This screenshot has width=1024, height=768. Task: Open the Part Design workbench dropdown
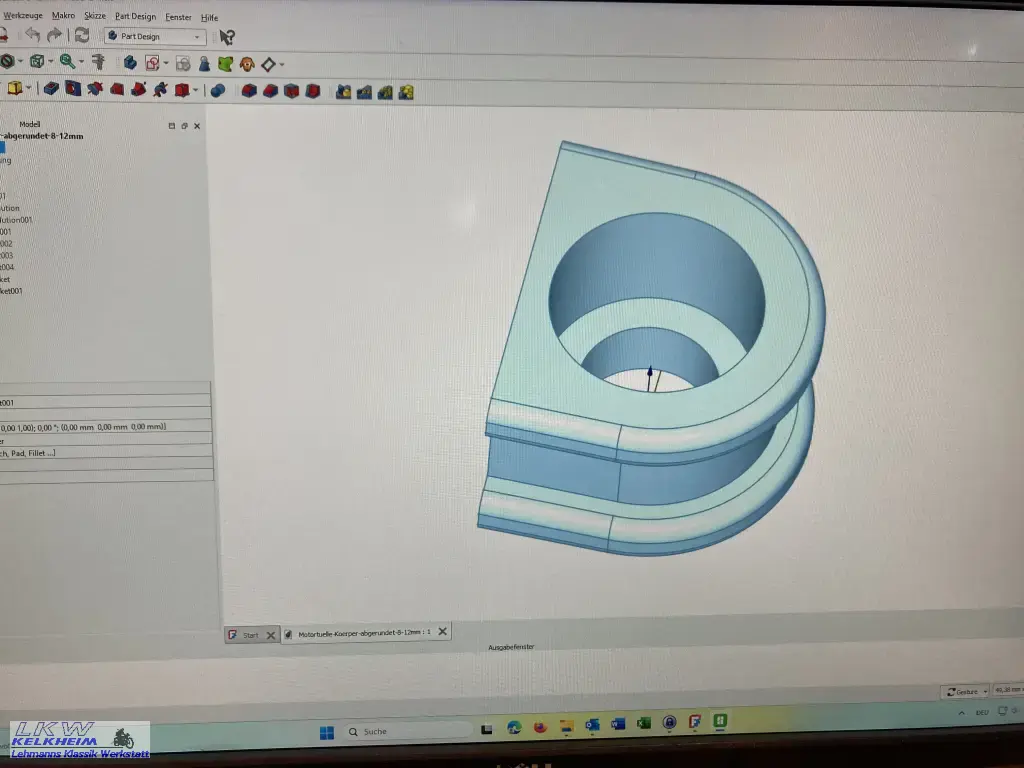coord(155,37)
